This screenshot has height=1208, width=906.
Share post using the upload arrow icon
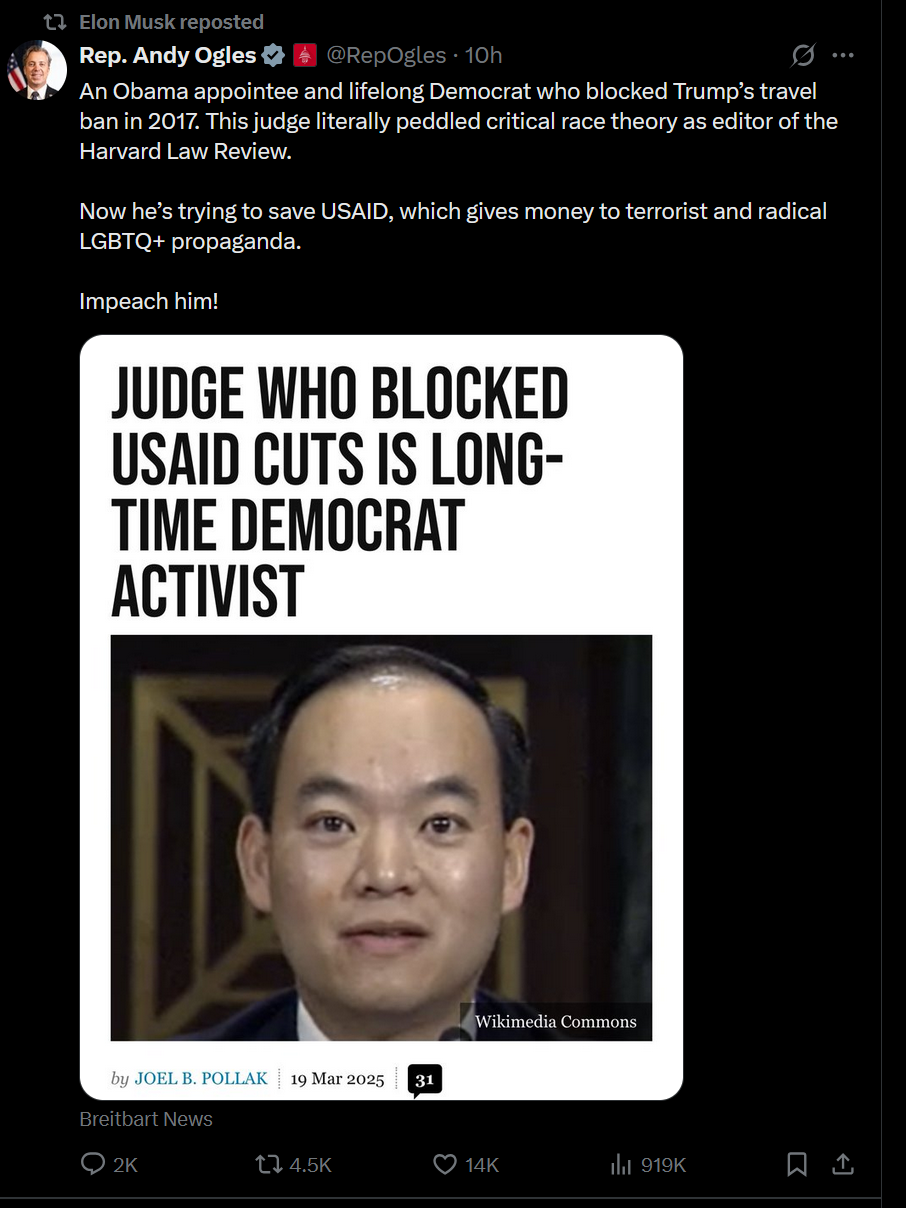pyautogui.click(x=843, y=1164)
